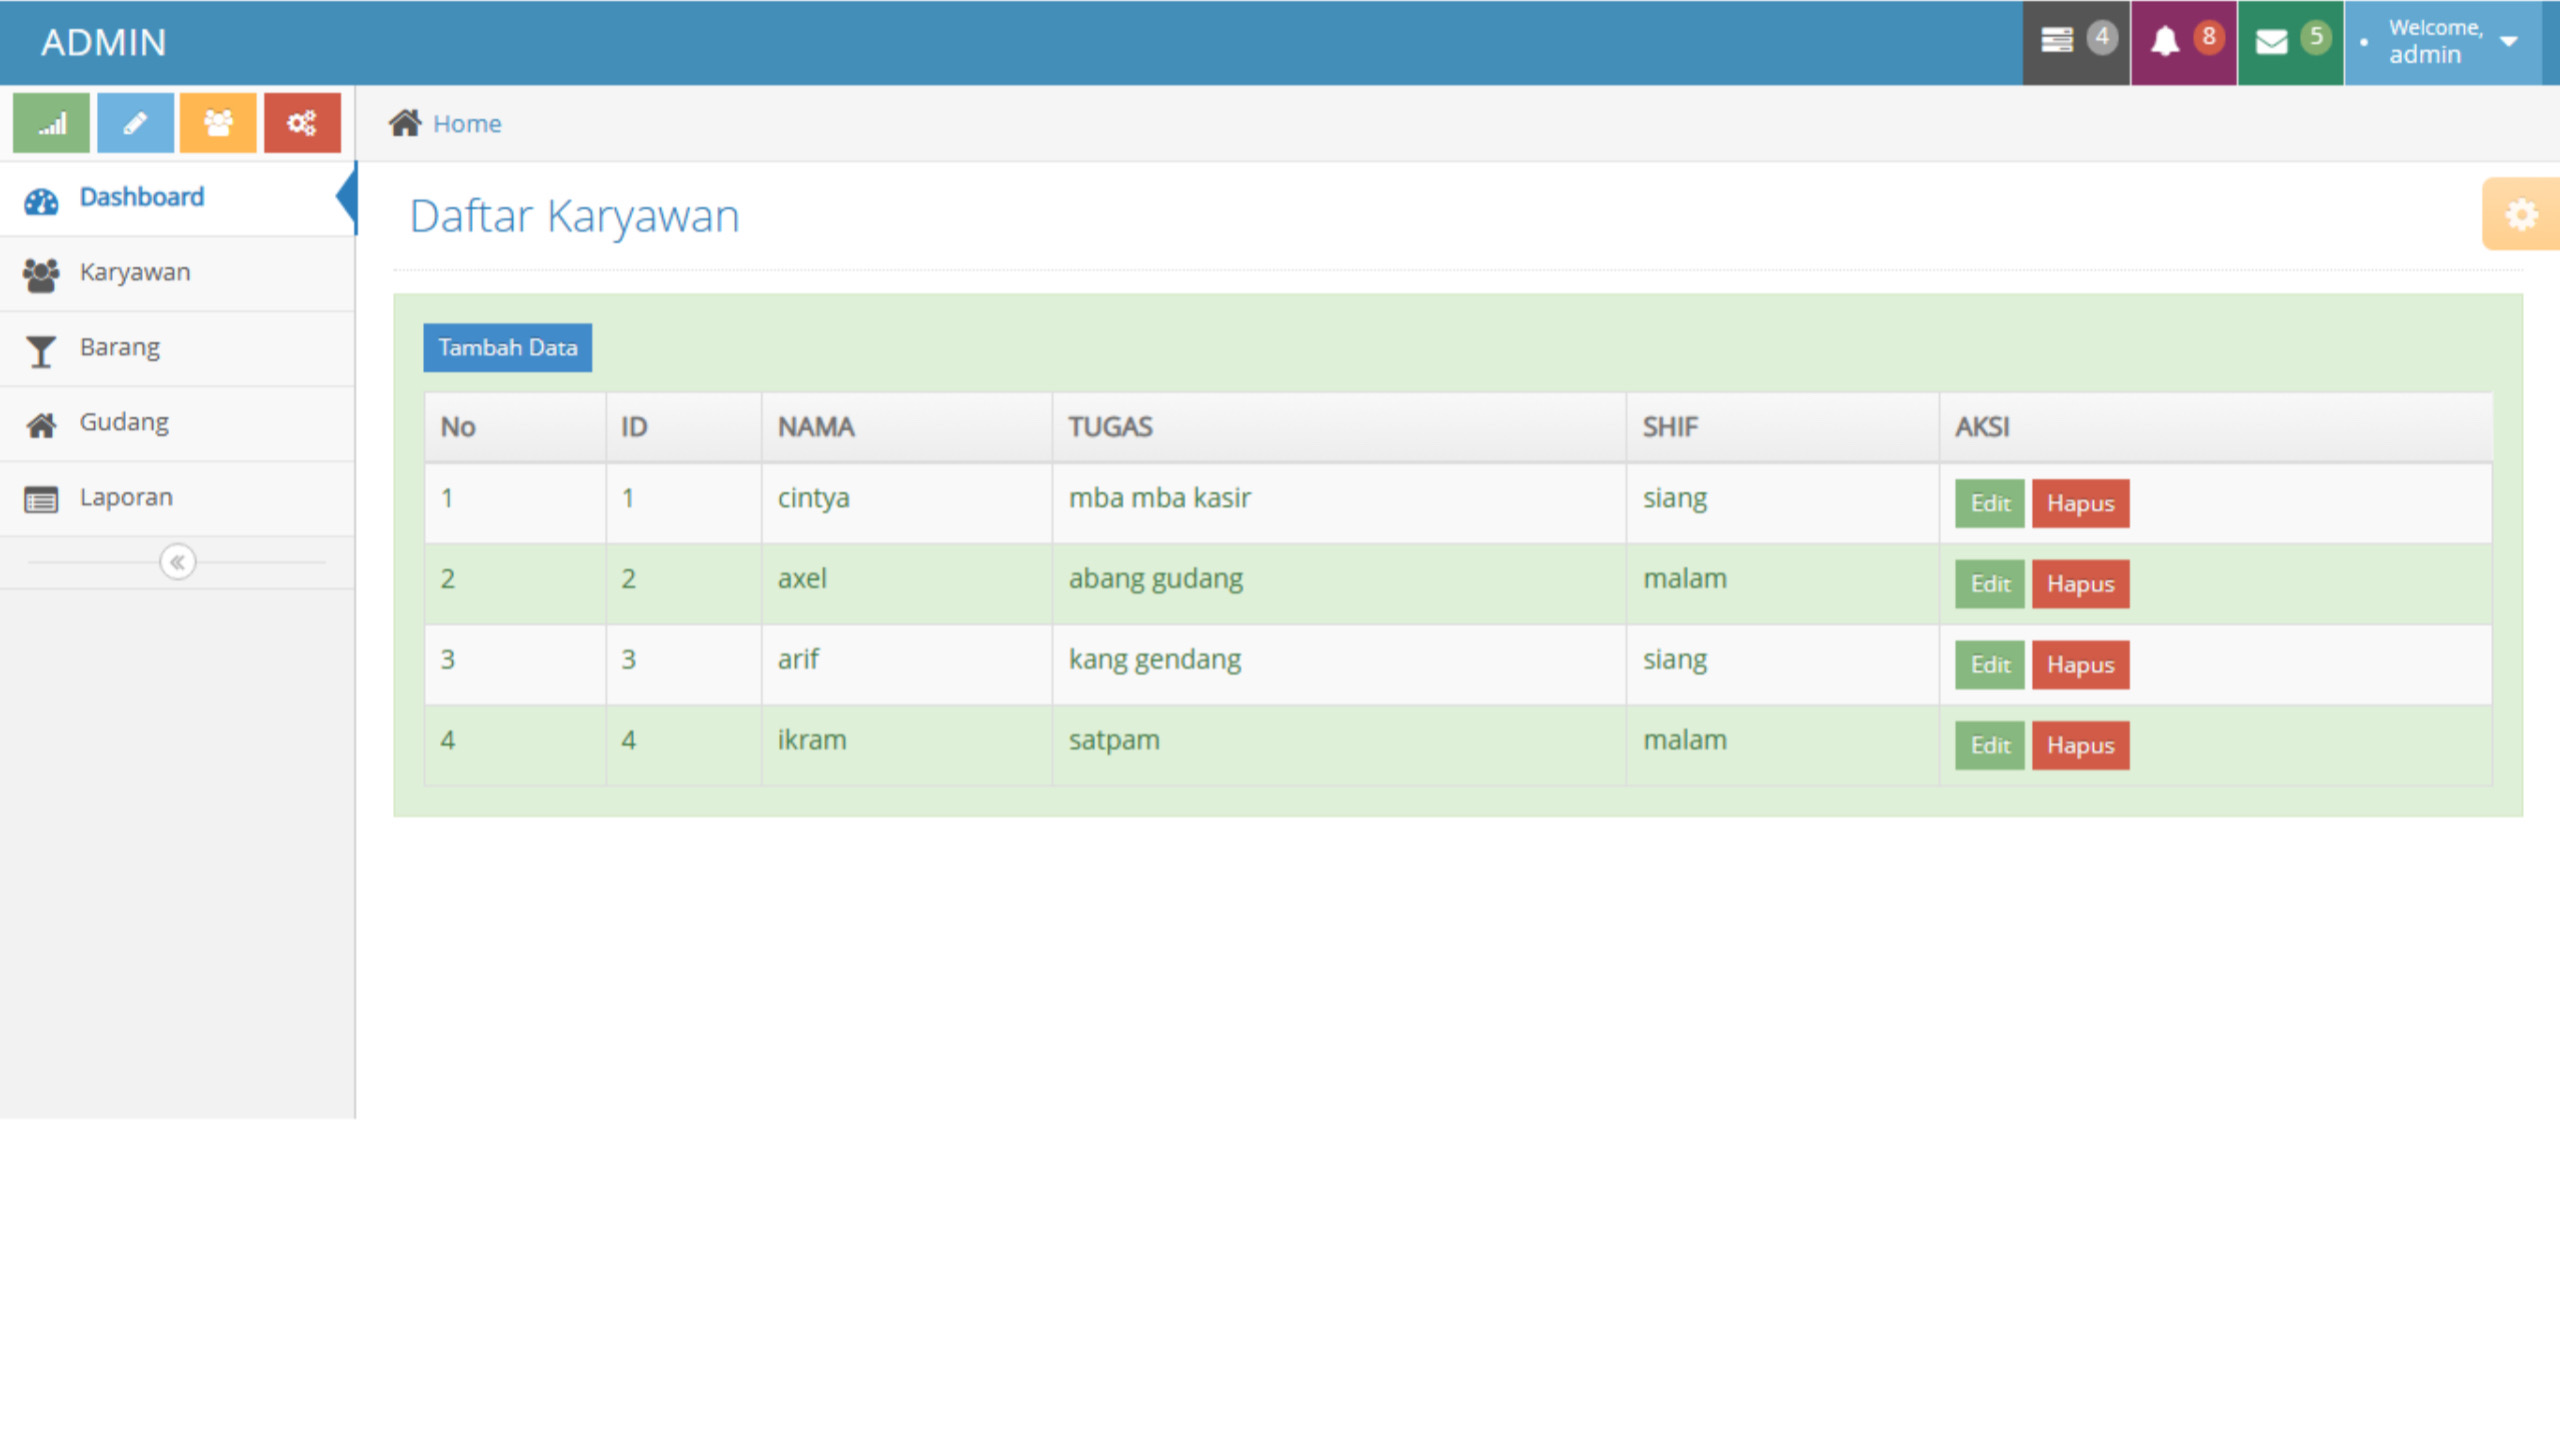Click the No column header
The image size is (2560, 1440).
(x=515, y=427)
